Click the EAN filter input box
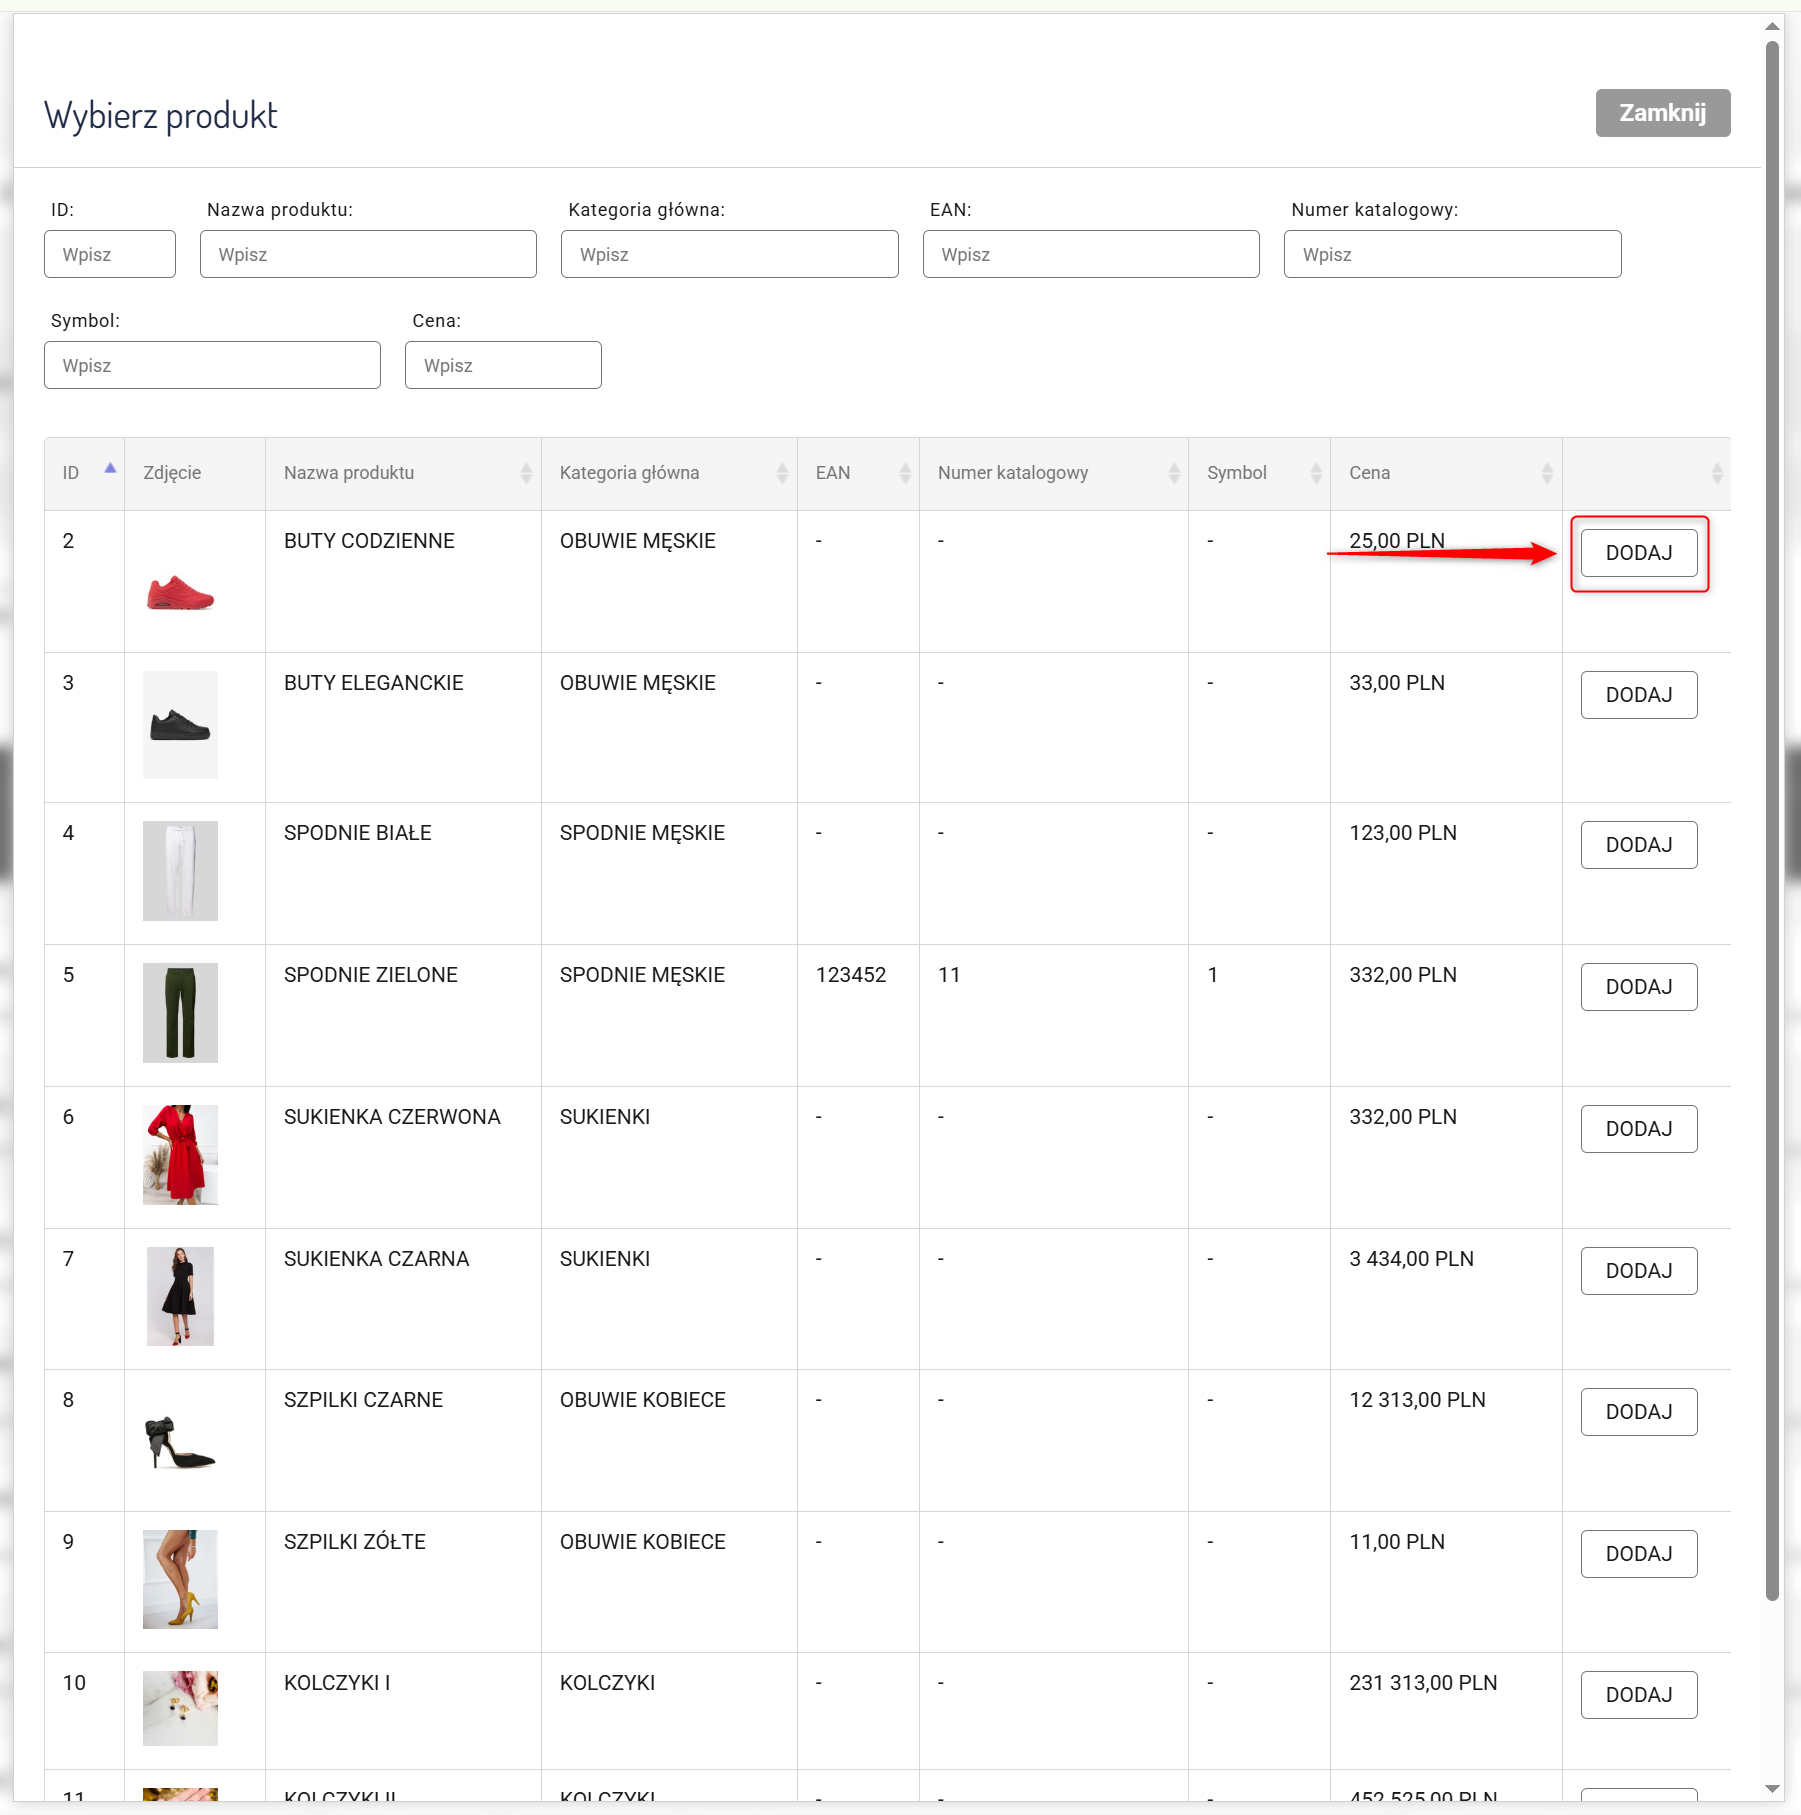This screenshot has width=1801, height=1815. coord(1090,255)
